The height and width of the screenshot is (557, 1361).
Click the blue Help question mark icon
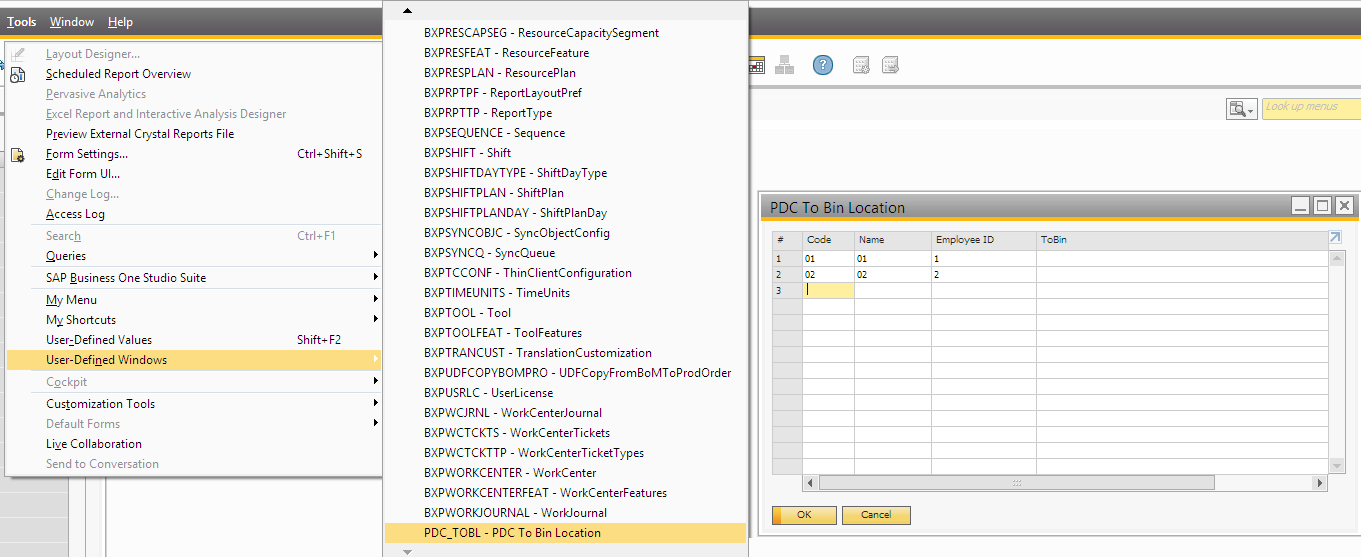(x=822, y=66)
